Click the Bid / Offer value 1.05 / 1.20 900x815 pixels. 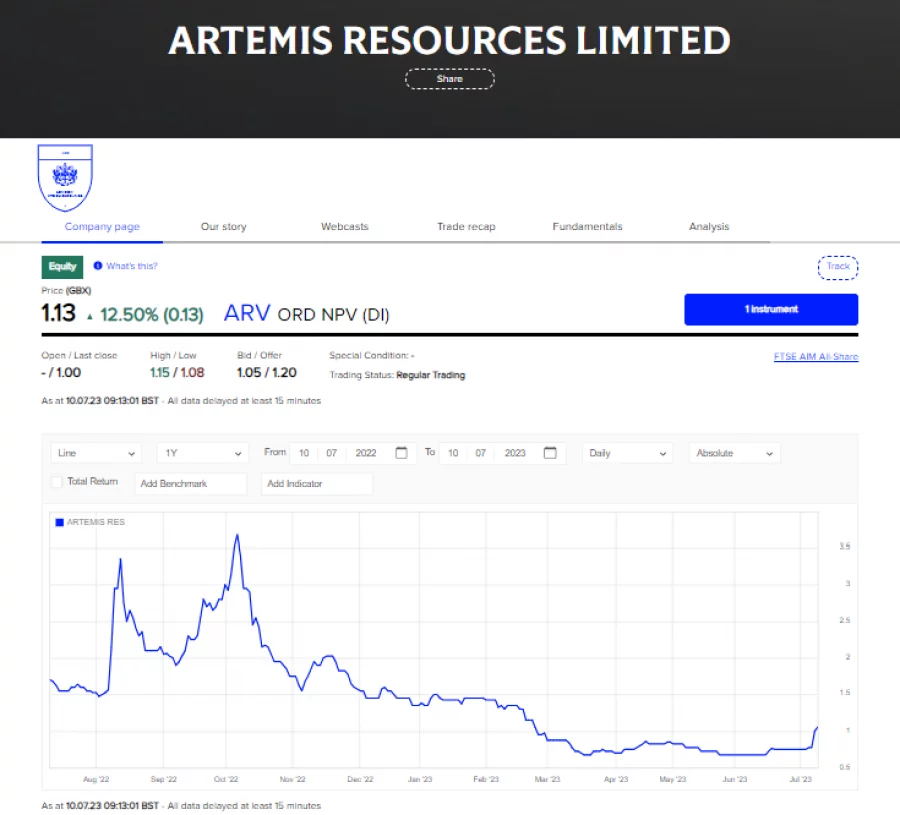[x=266, y=372]
